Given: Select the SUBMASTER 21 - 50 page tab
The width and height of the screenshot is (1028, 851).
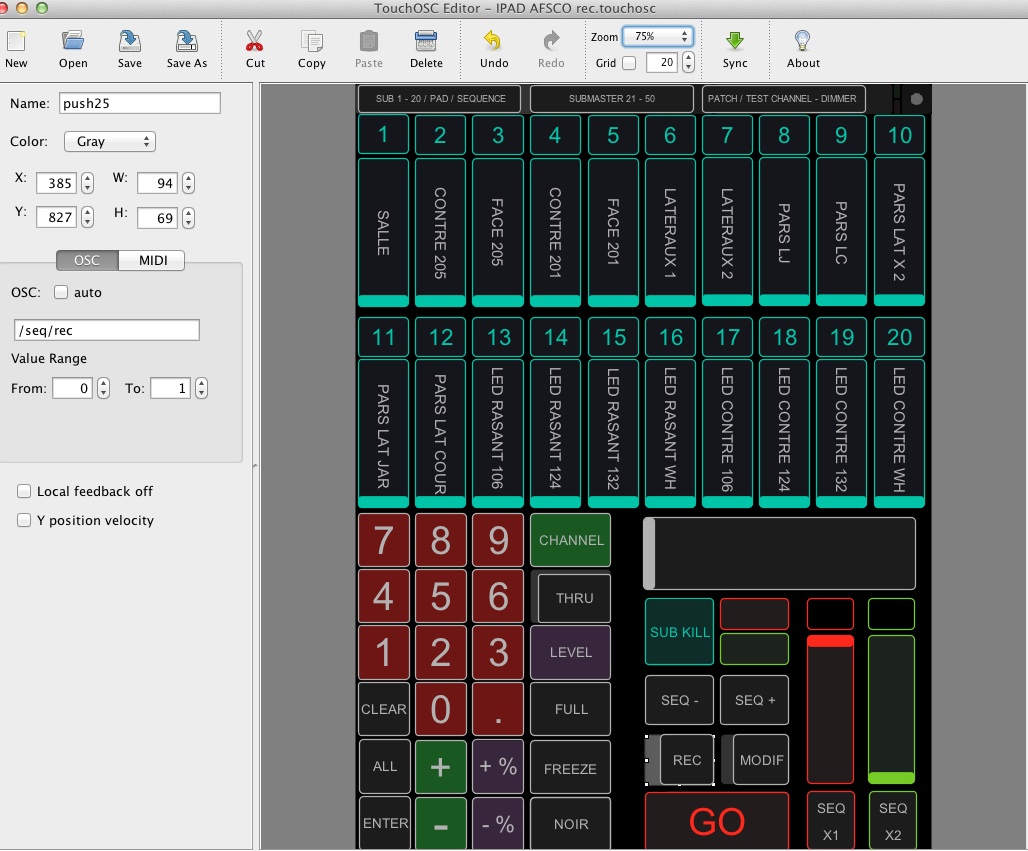Looking at the screenshot, I should pyautogui.click(x=611, y=99).
